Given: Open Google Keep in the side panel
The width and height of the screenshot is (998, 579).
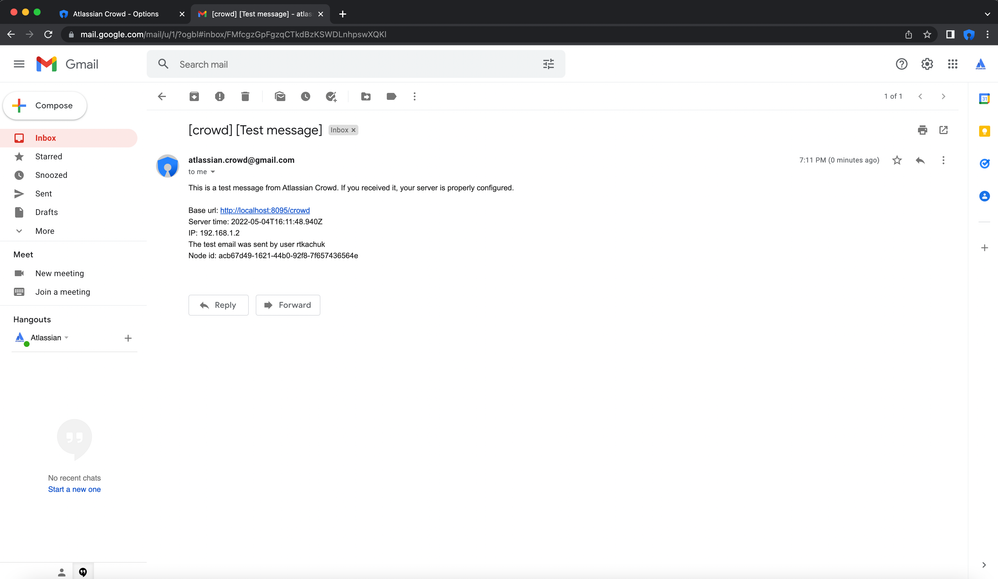Looking at the screenshot, I should click(984, 130).
